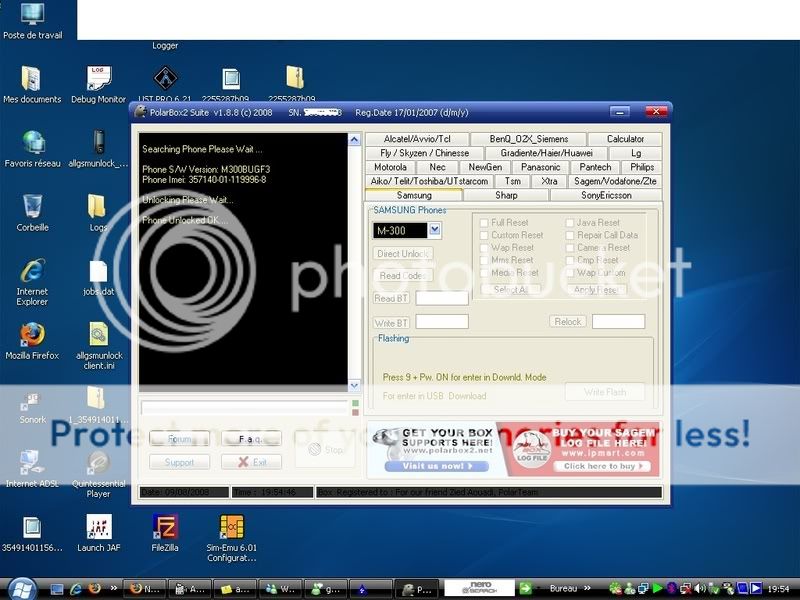This screenshot has width=800, height=600.
Task: Enable the Java Reset checkbox
Action: click(x=570, y=223)
